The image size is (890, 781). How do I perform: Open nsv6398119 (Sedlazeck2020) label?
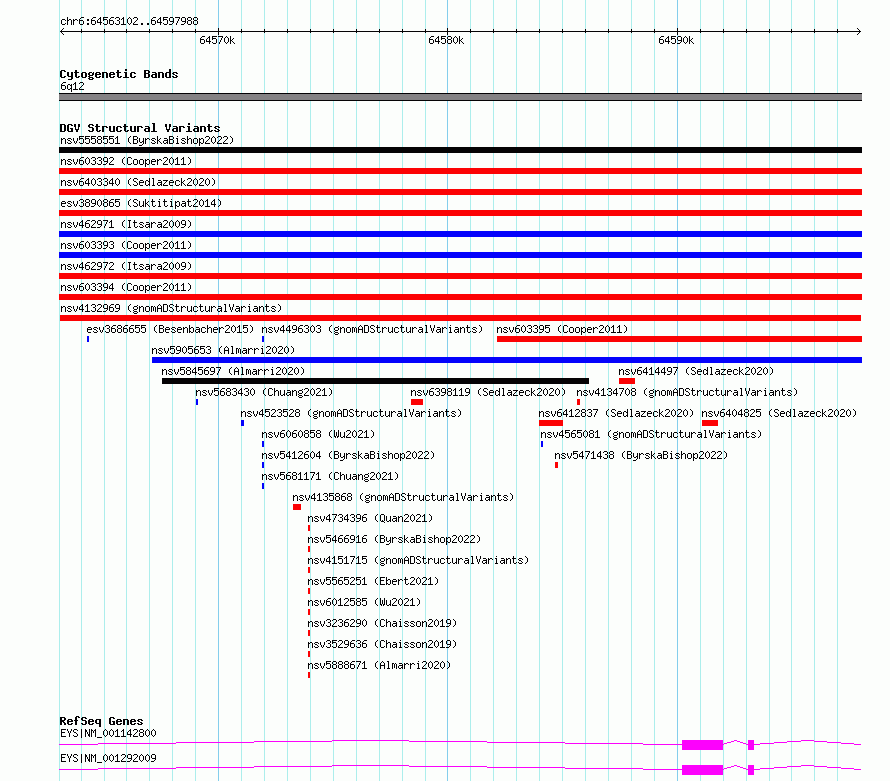488,392
